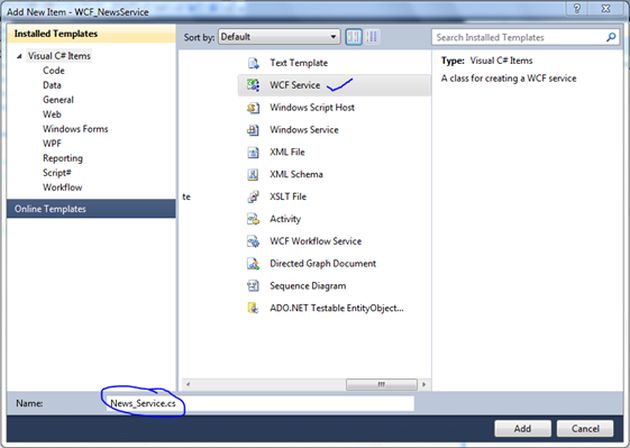This screenshot has width=630, height=448.
Task: Select the Windows Script Host label
Action: (312, 108)
